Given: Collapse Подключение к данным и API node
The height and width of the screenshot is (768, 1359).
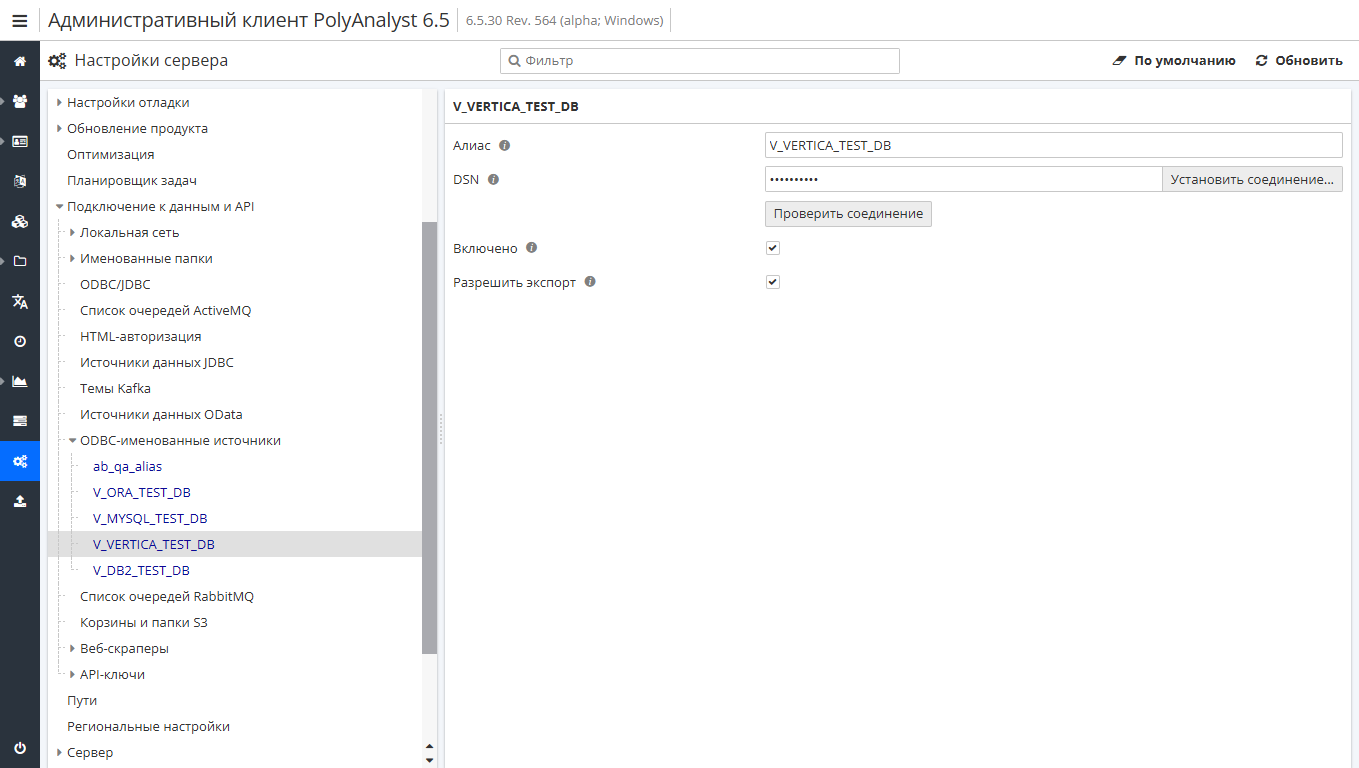Looking at the screenshot, I should pos(59,206).
